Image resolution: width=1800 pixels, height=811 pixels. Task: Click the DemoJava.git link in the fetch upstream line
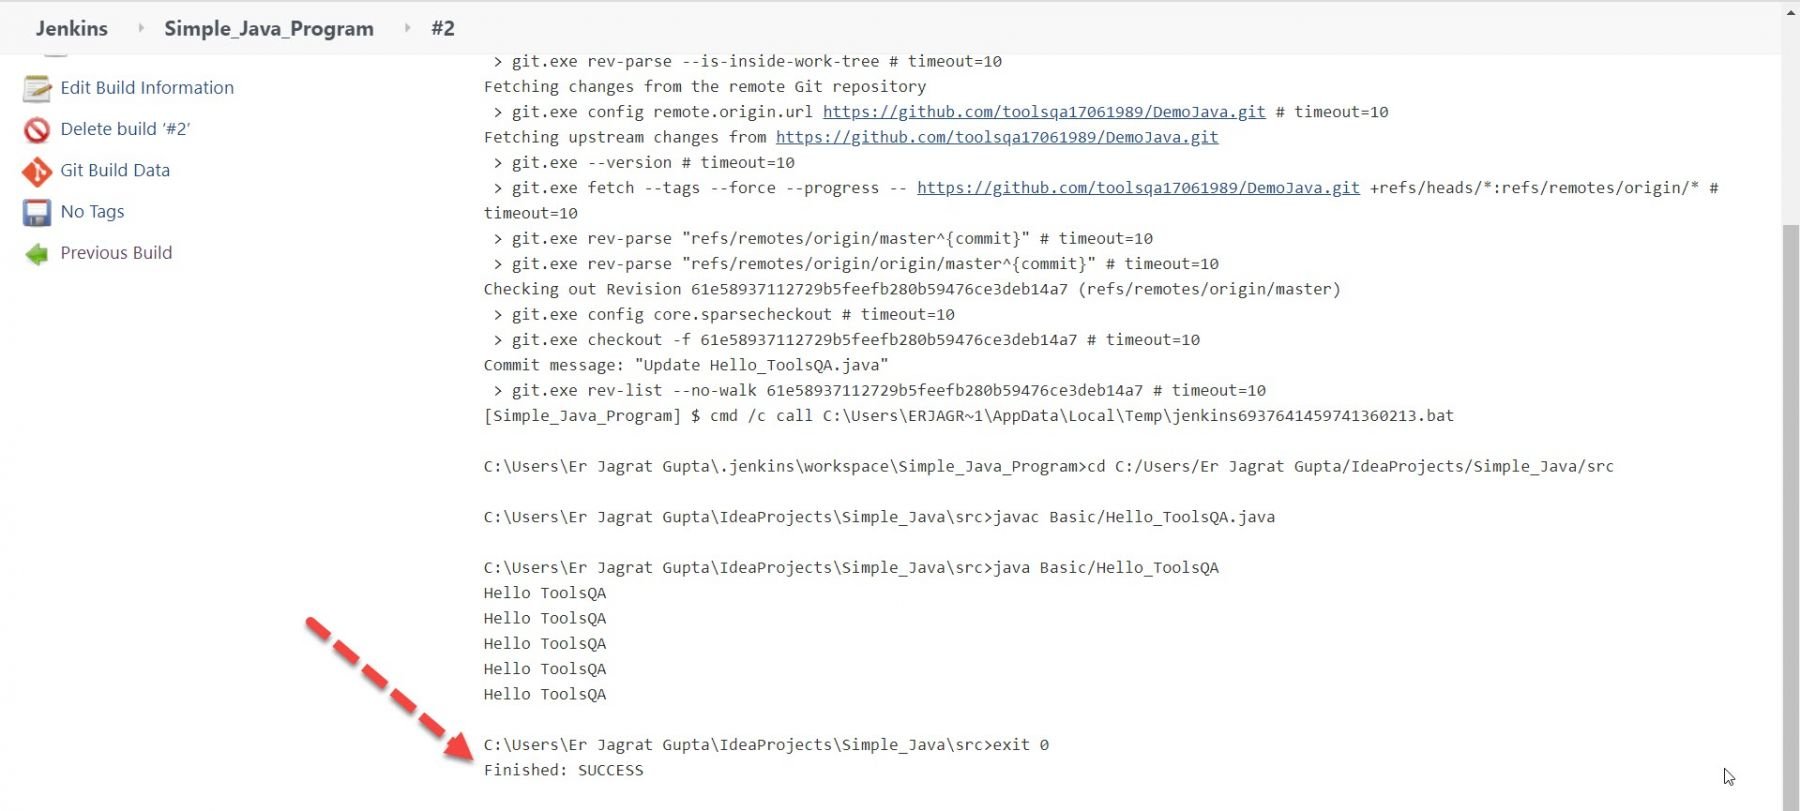click(x=996, y=137)
